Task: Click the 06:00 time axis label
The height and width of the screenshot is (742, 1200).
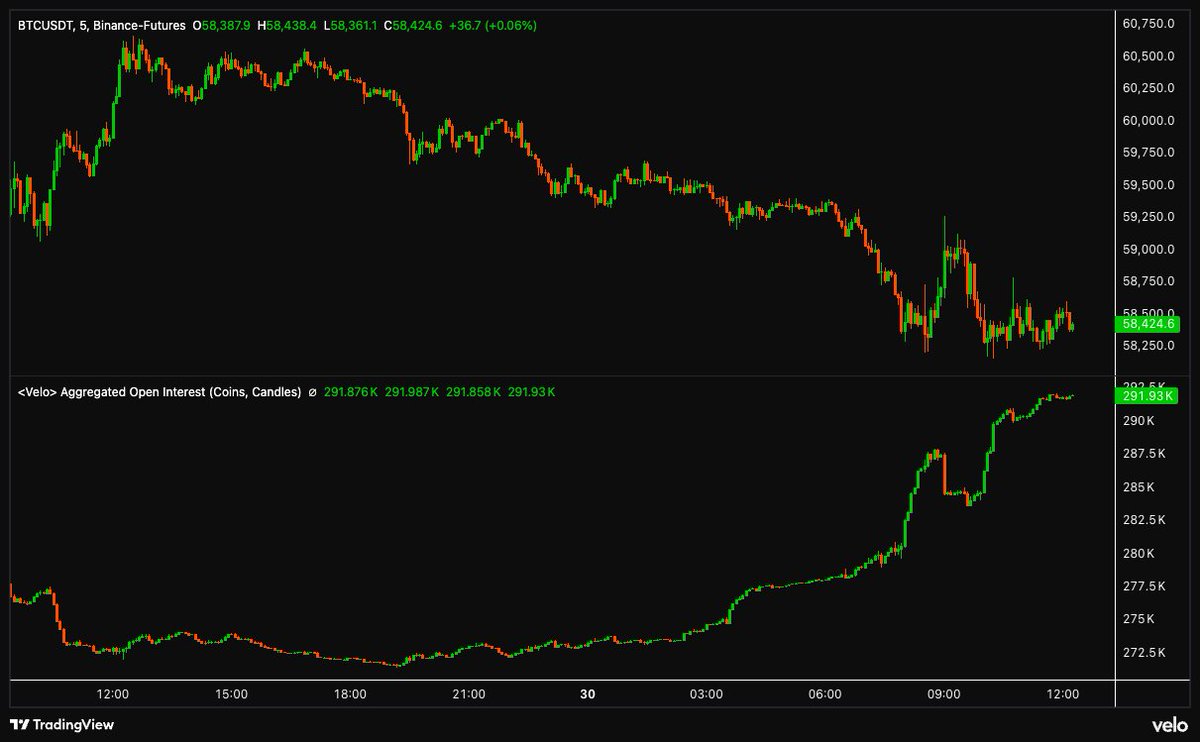Action: [825, 693]
